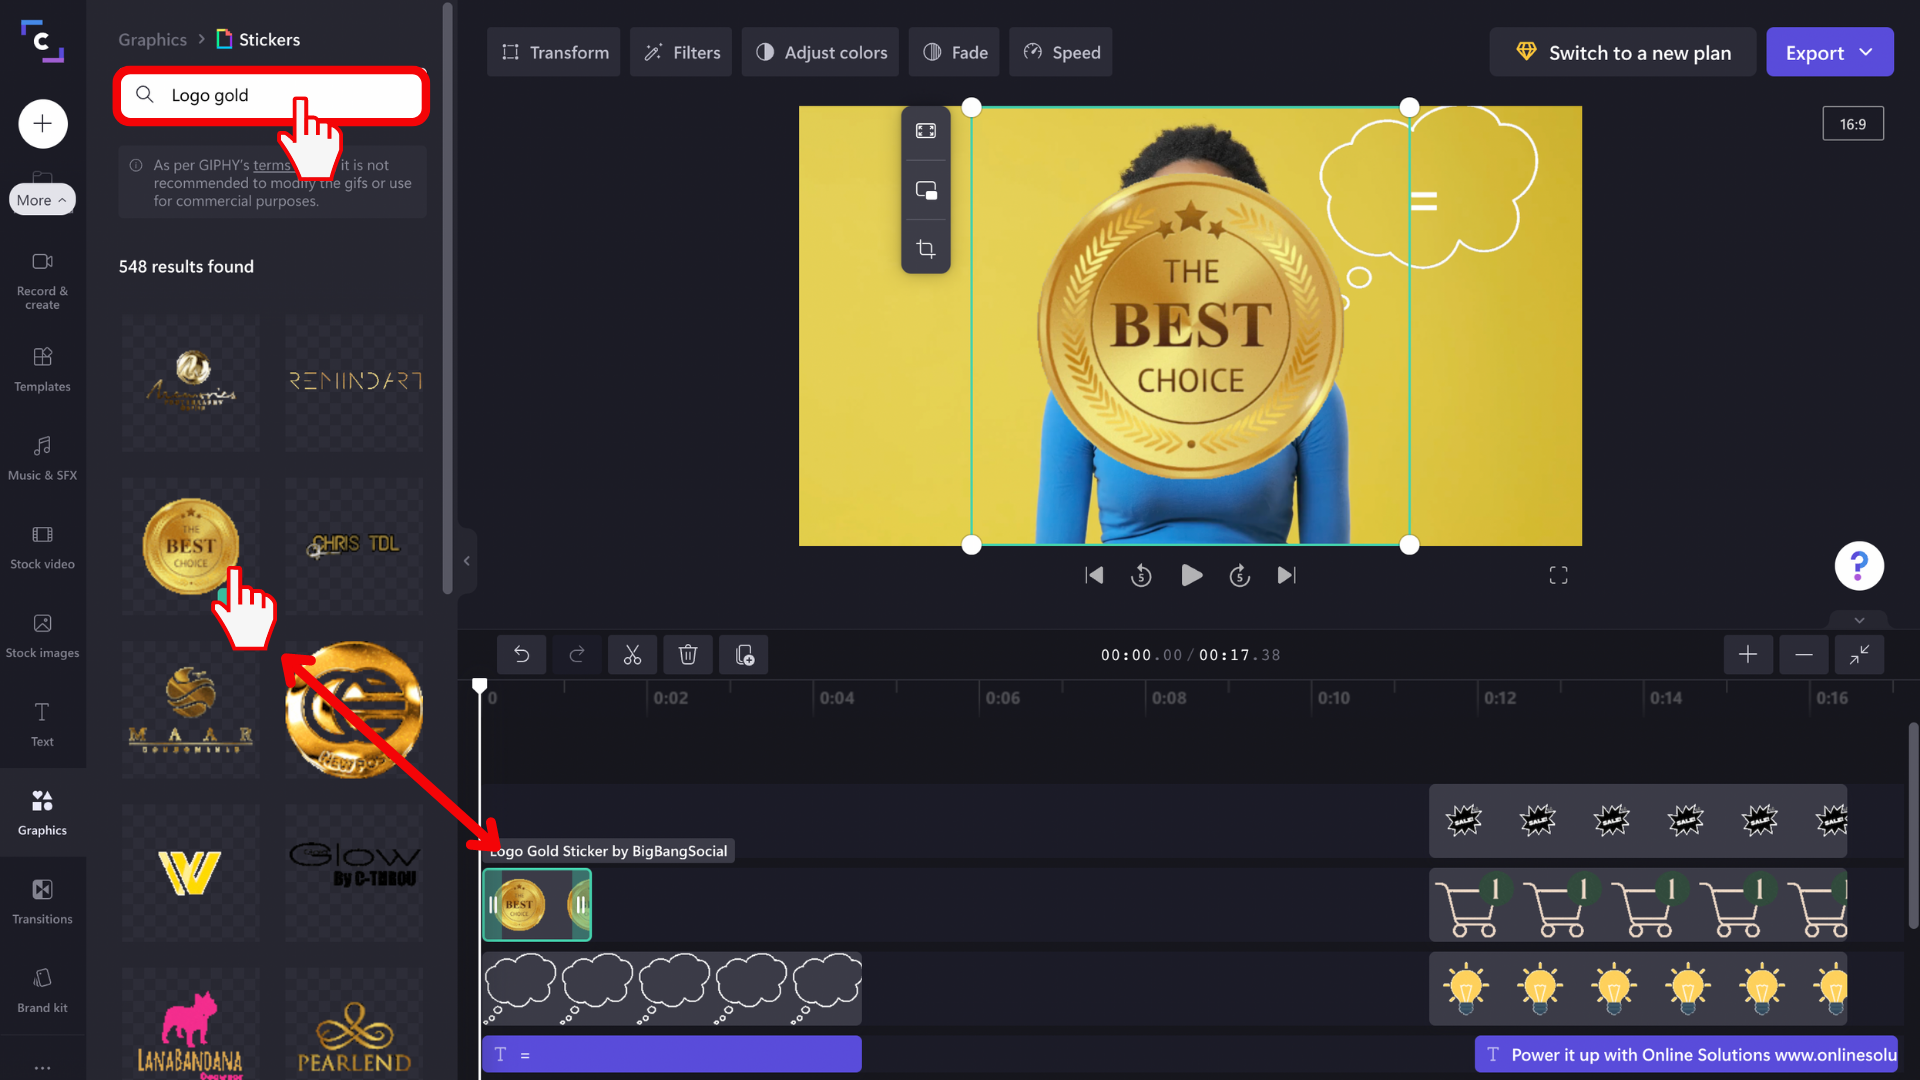Open the Transitions panel
Image resolution: width=1920 pixels, height=1080 pixels.
(42, 900)
